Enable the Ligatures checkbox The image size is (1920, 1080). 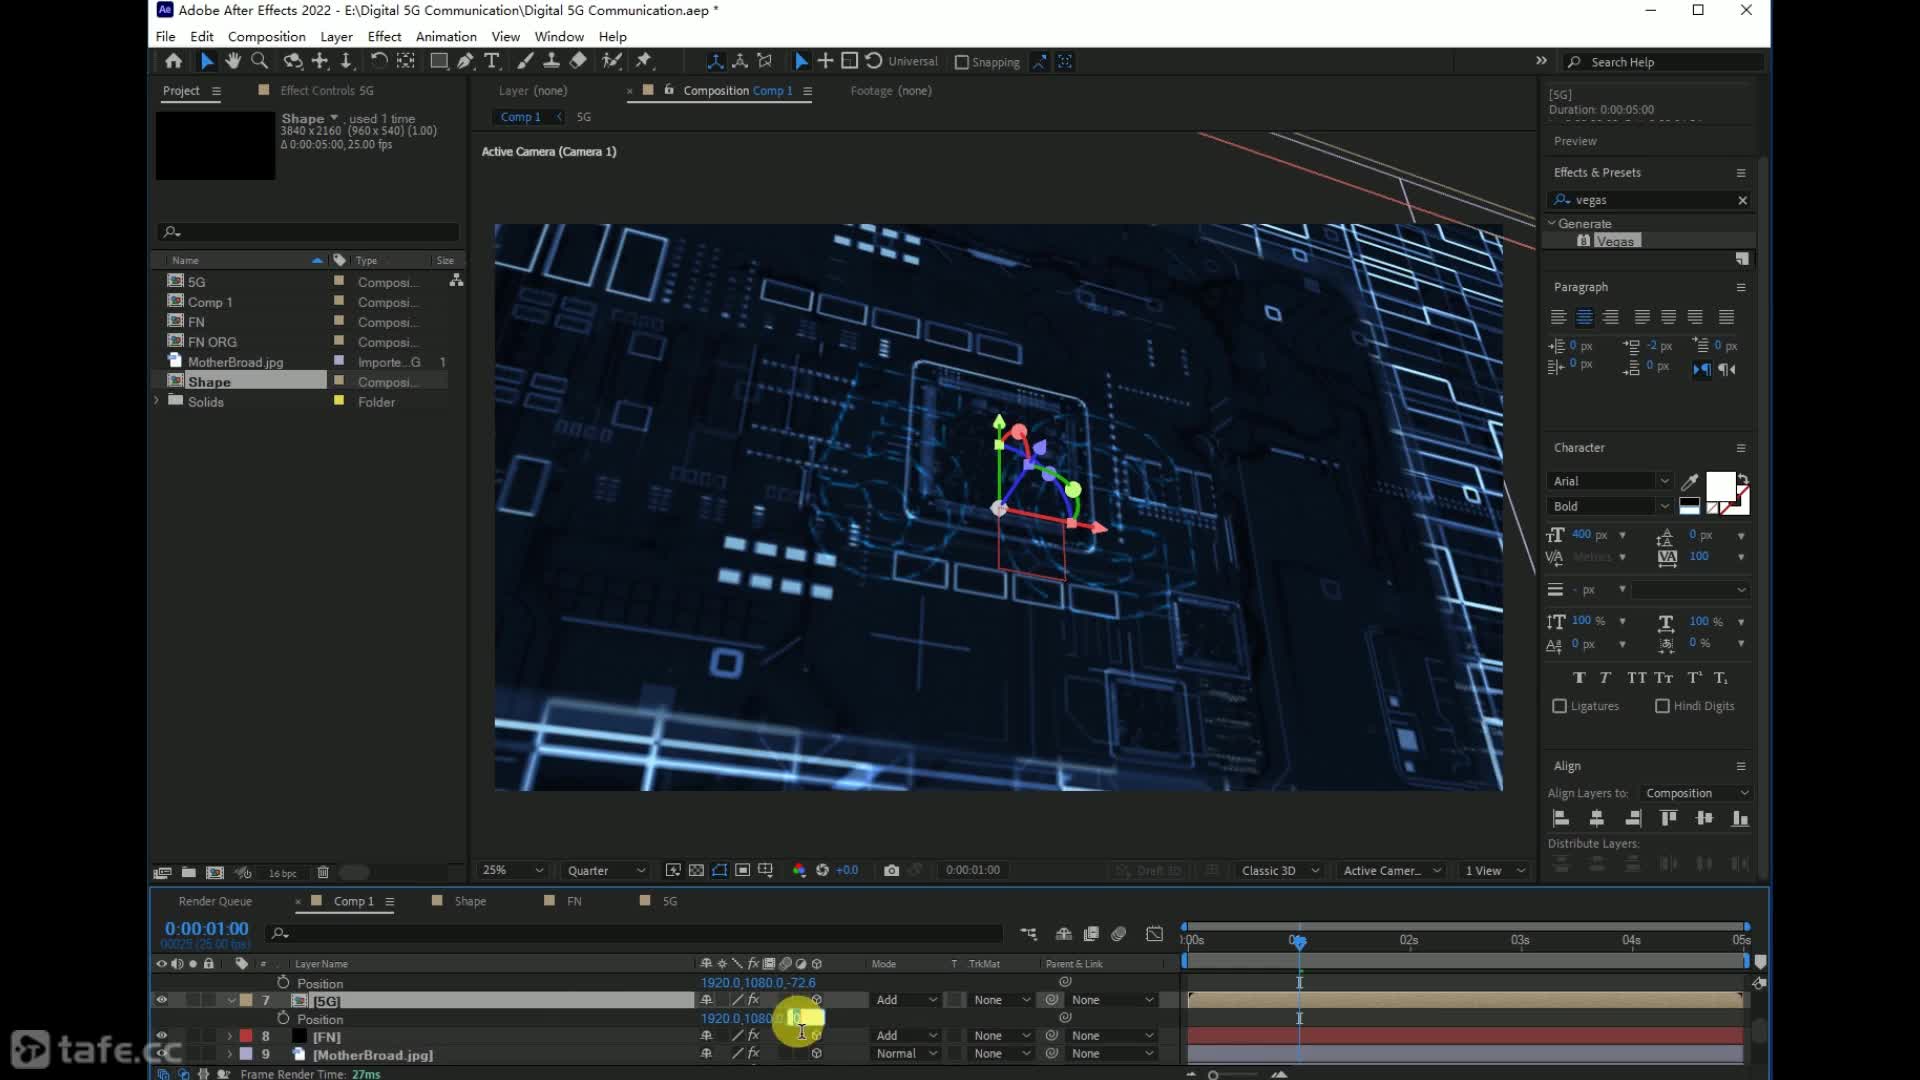(1559, 706)
